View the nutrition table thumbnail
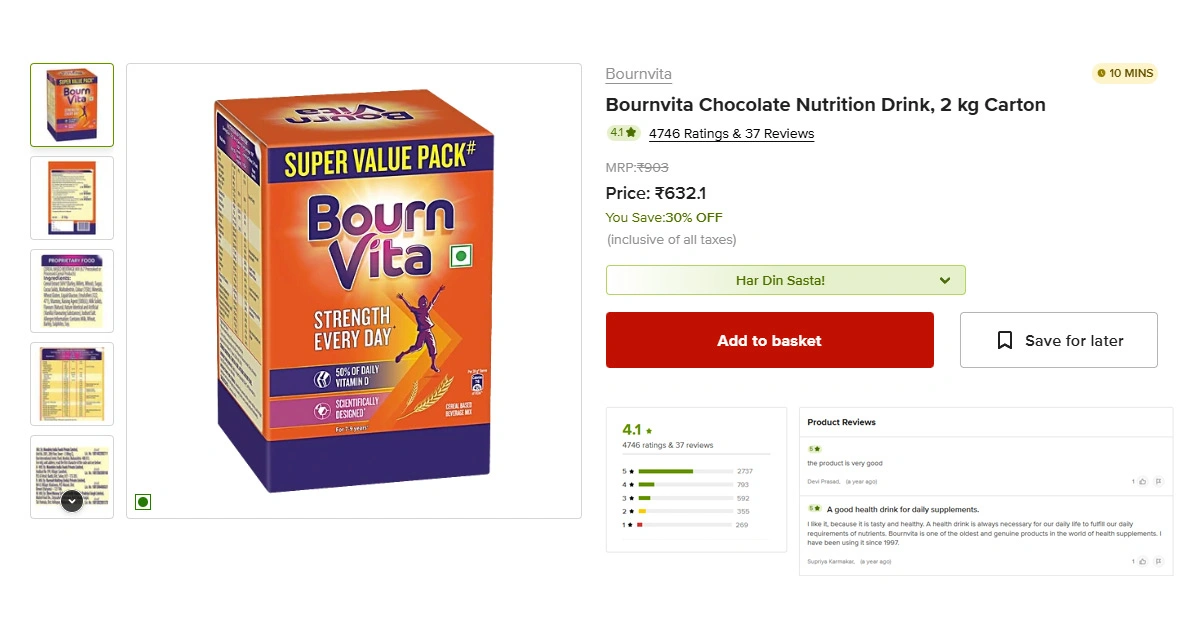 pyautogui.click(x=72, y=383)
